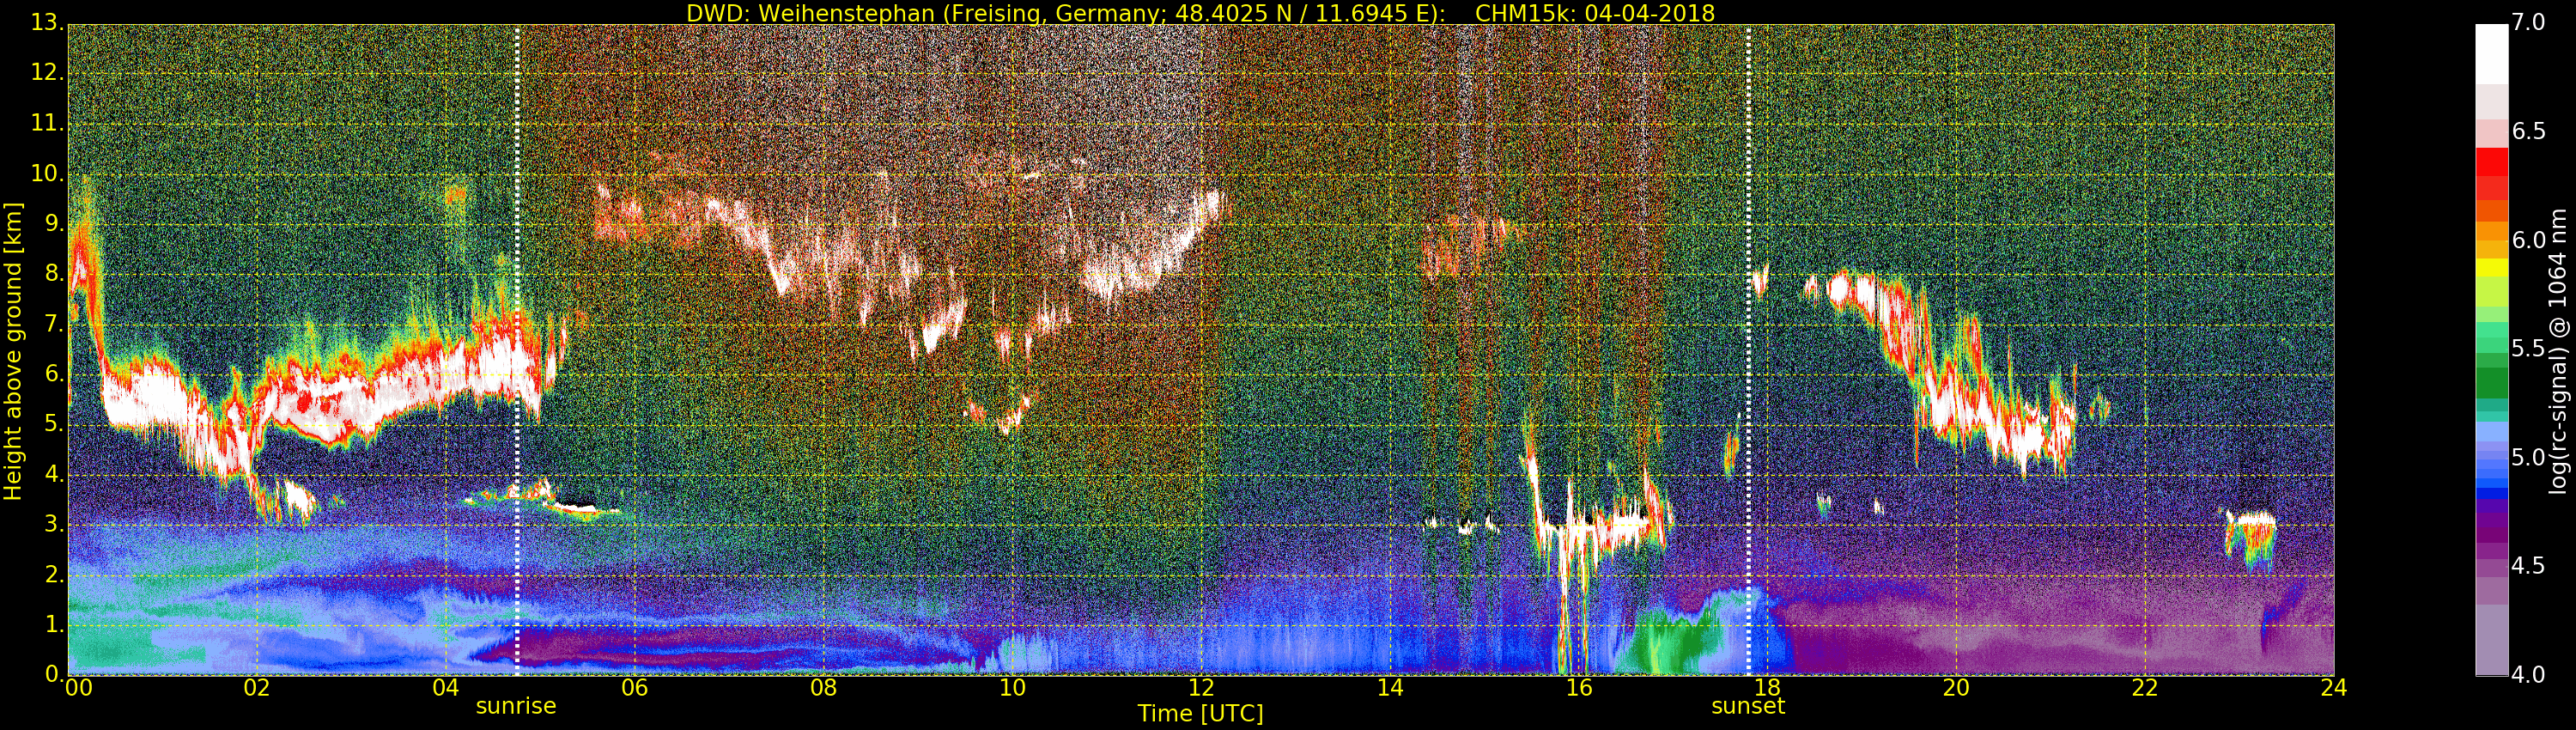Click time axis tick '22'

point(2145,688)
